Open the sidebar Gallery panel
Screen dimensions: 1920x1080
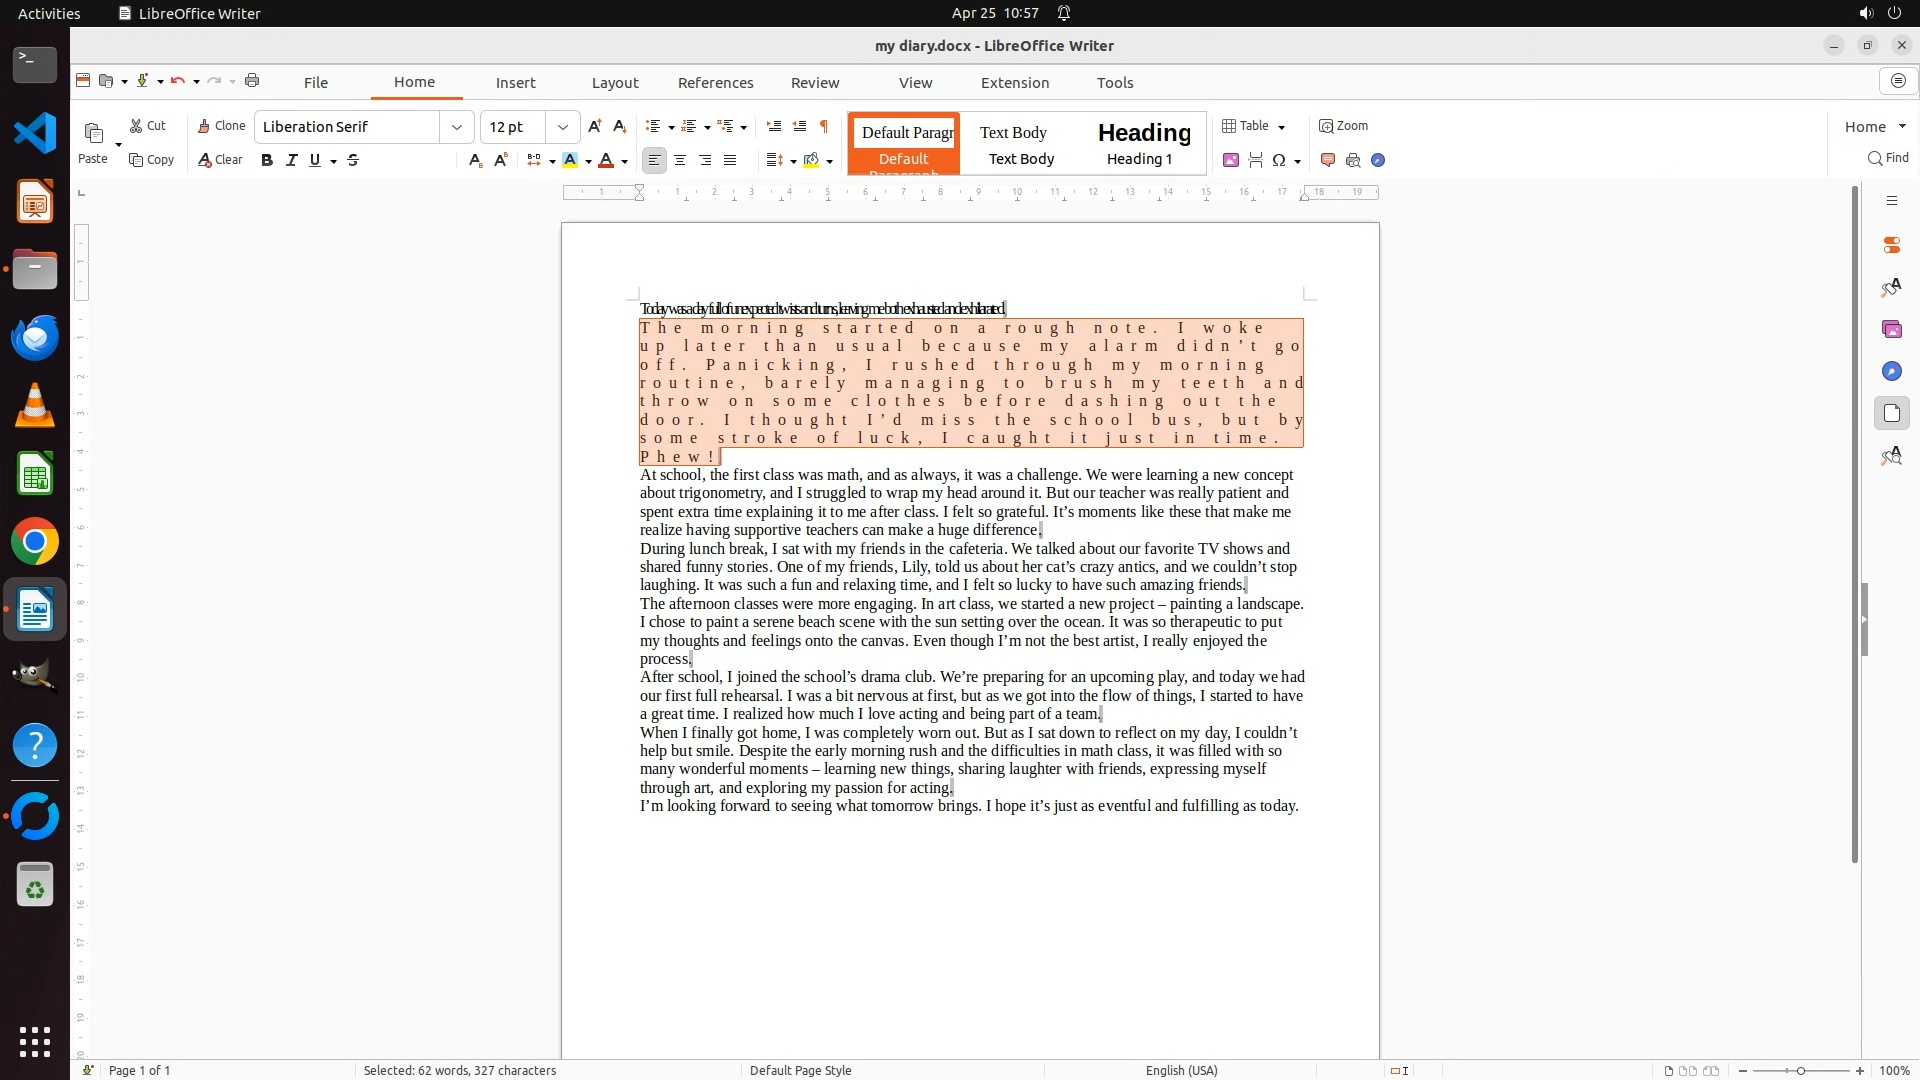pos(1891,329)
